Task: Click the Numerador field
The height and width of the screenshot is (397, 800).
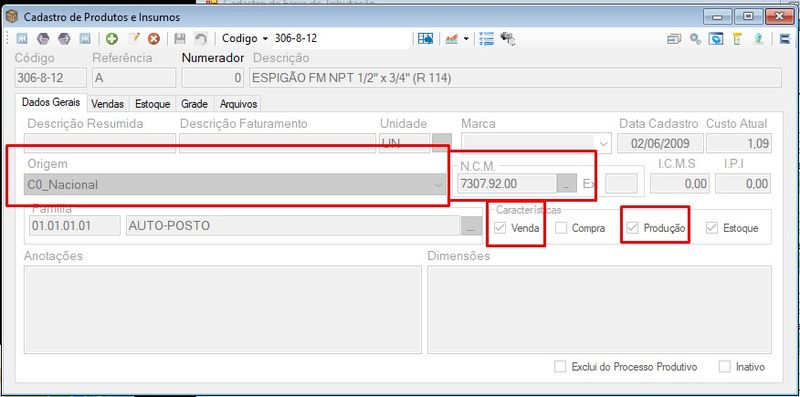Action: 213,78
